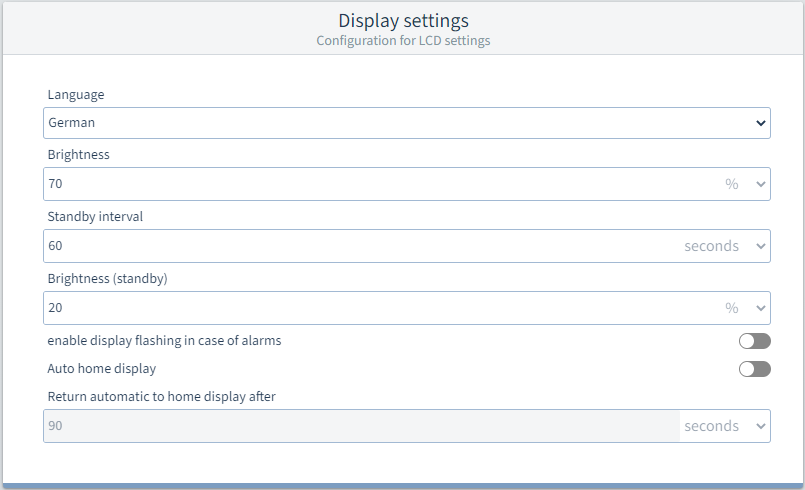Click the Display settings heading
The image size is (805, 490).
[x=404, y=21]
